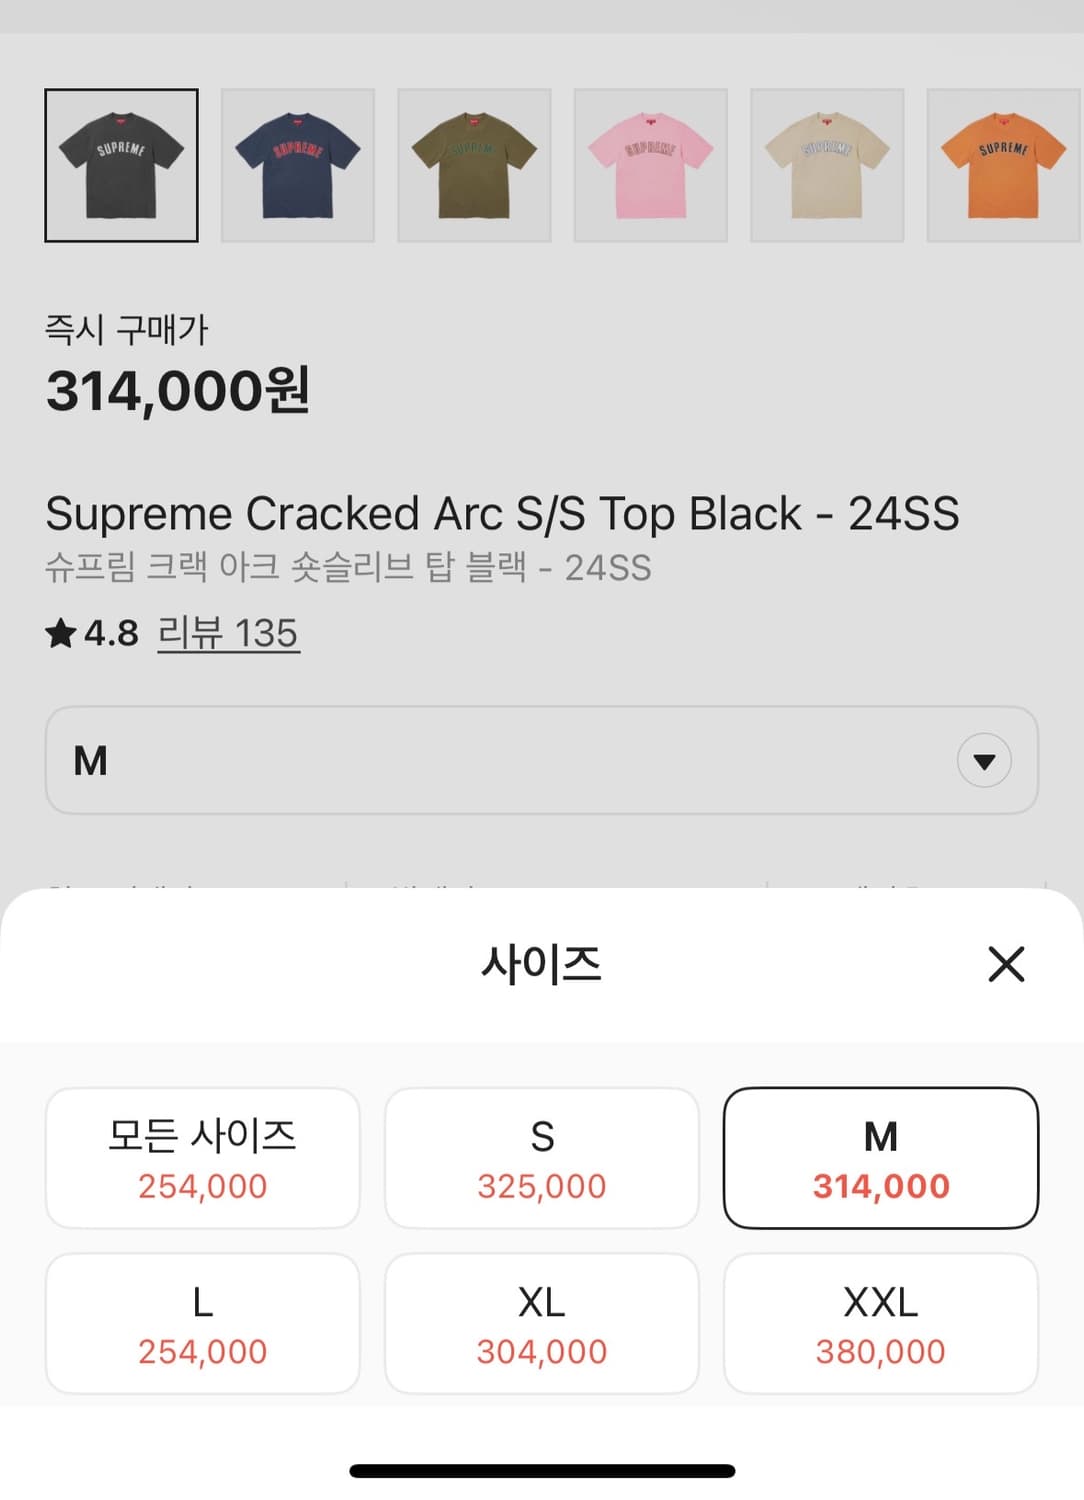Tap the star rating icon

click(61, 633)
